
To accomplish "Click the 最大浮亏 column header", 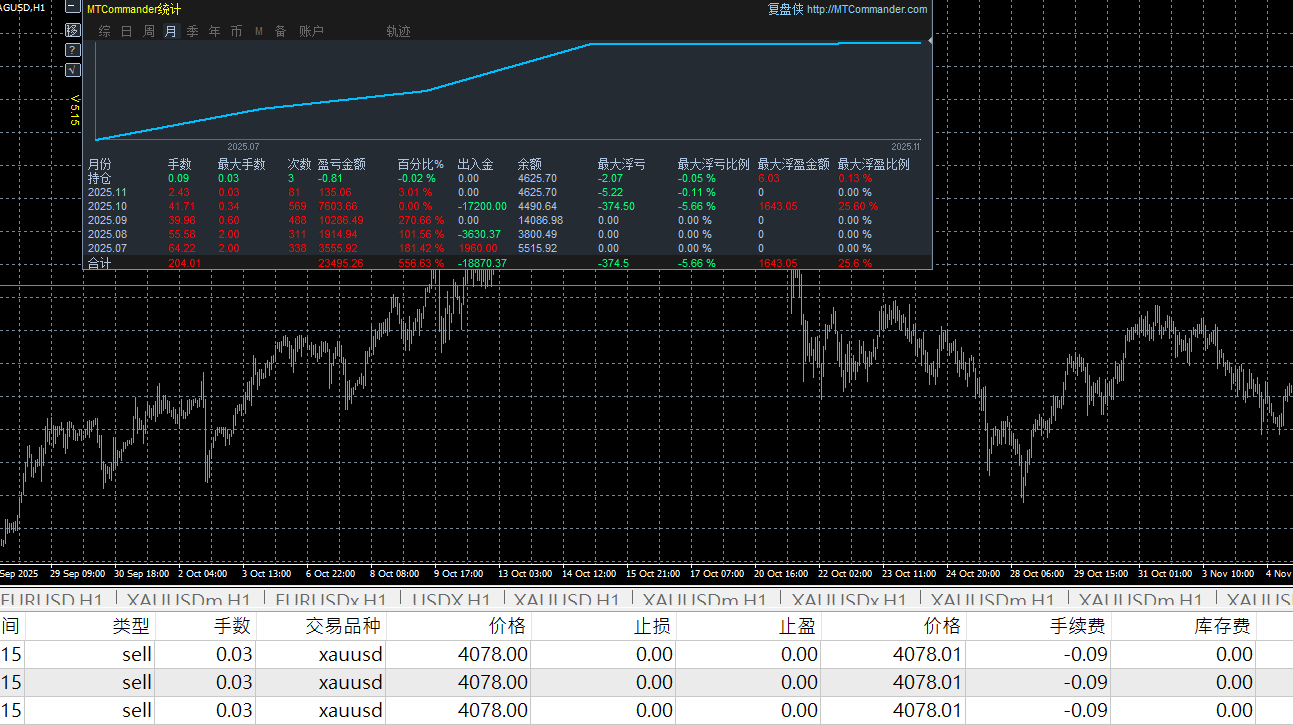I will coord(621,165).
